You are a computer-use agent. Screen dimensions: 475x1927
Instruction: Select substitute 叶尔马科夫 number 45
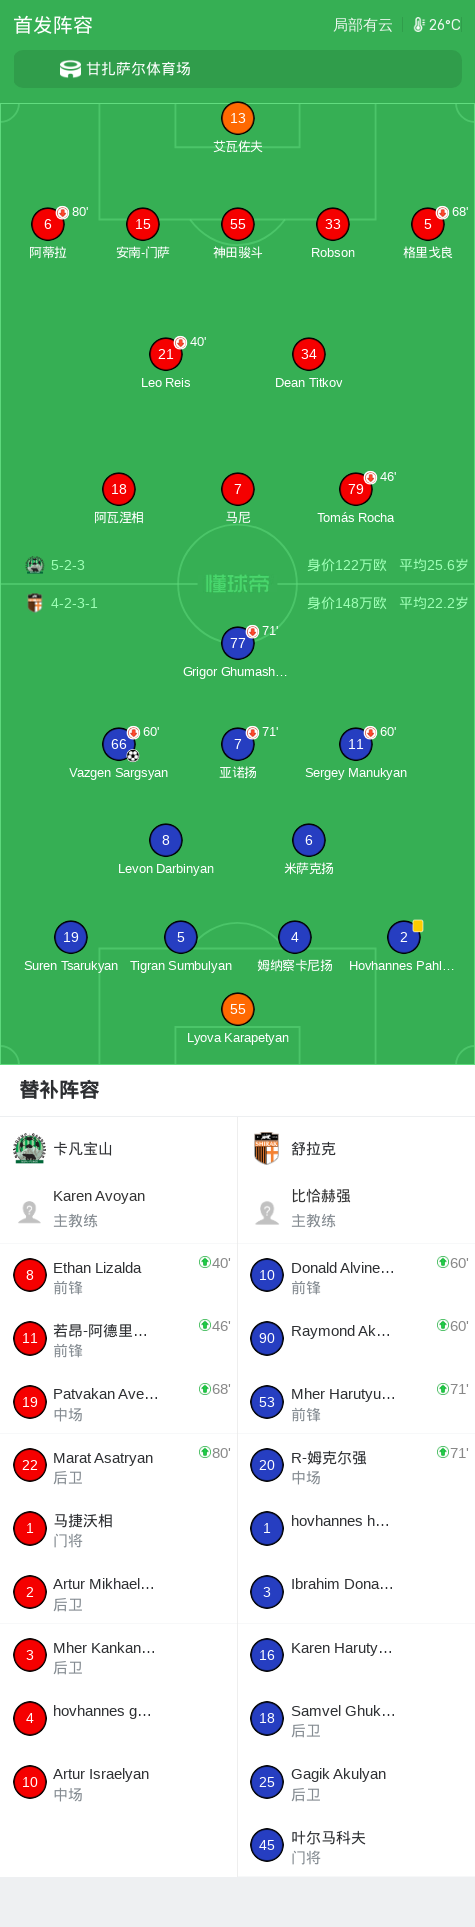click(356, 1846)
